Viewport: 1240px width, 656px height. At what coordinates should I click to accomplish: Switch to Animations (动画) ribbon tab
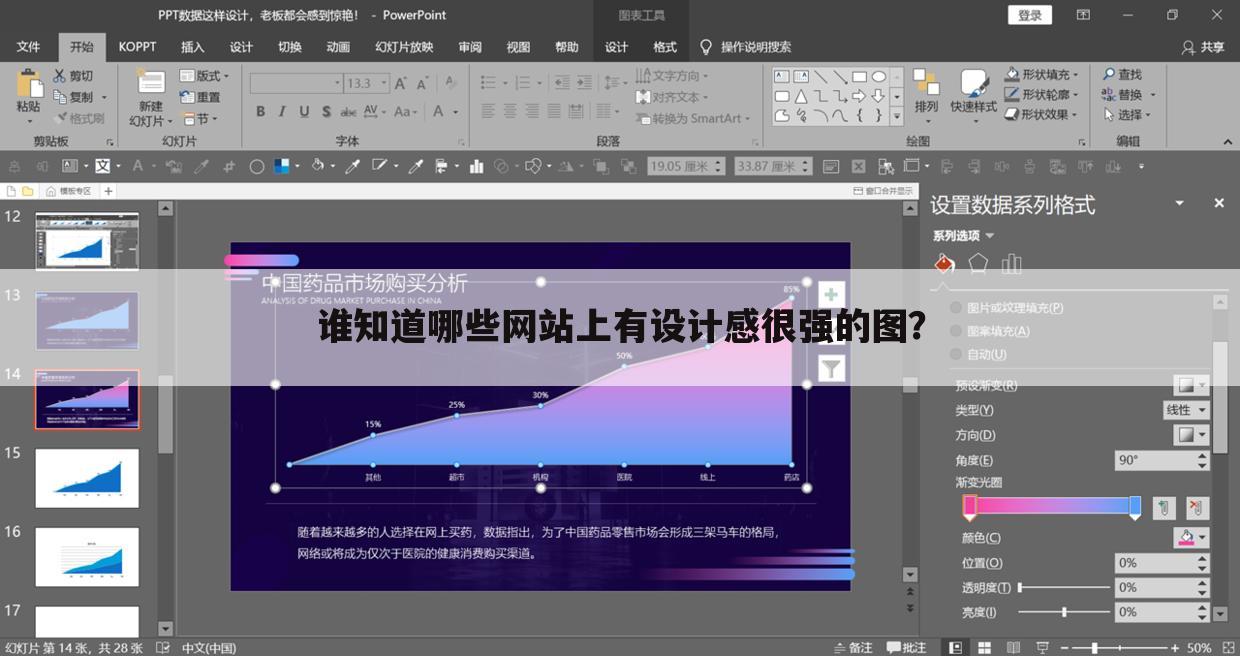(x=338, y=47)
